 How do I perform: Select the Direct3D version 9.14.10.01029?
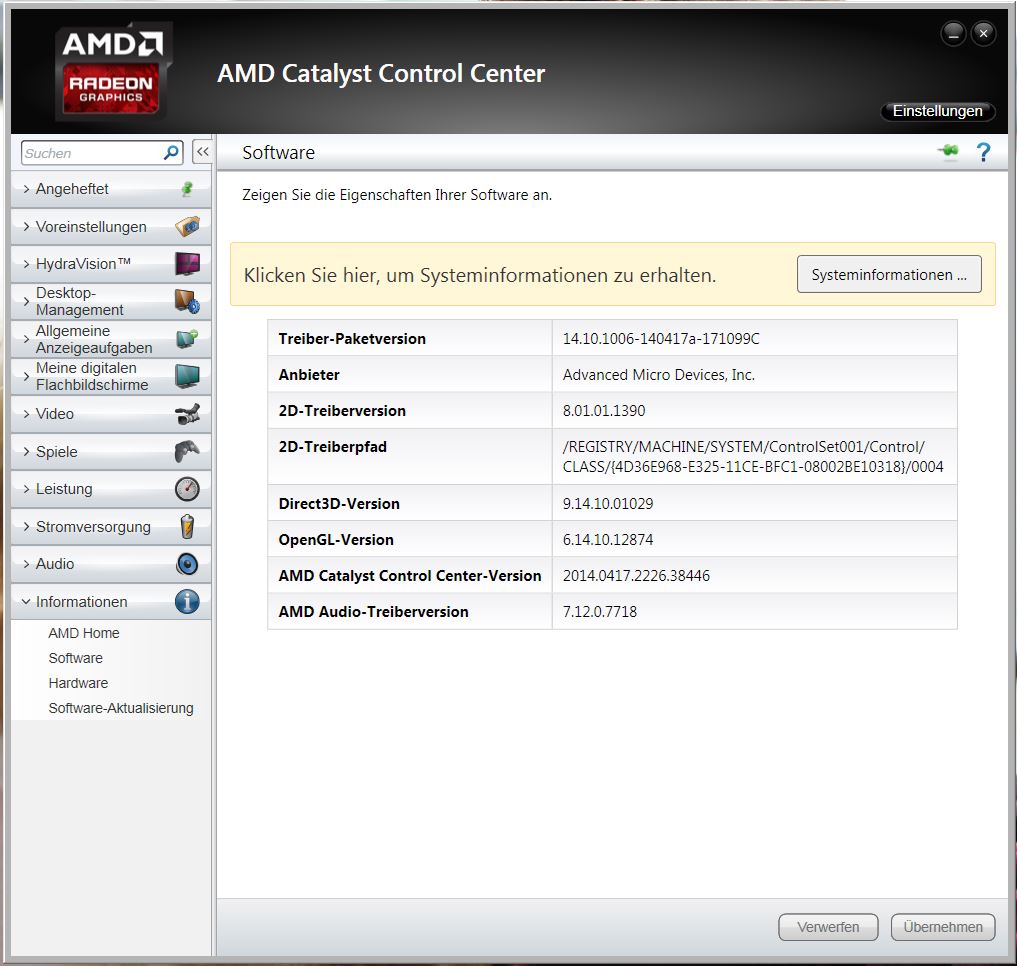608,503
